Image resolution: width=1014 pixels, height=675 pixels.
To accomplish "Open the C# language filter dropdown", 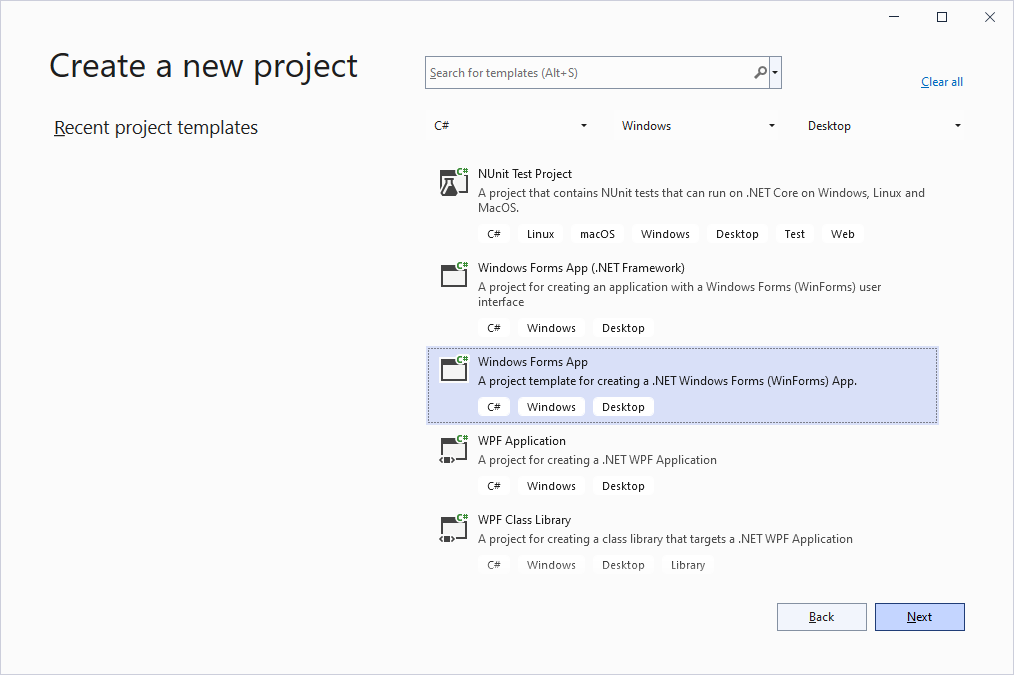I will point(511,126).
